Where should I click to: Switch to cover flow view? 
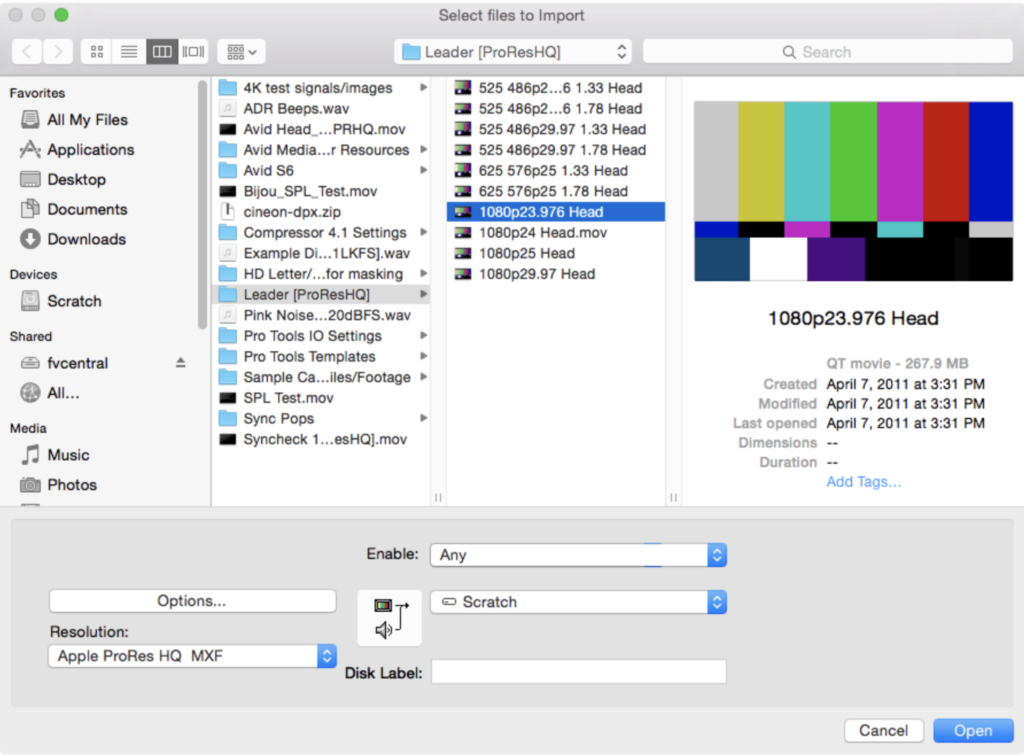(193, 52)
